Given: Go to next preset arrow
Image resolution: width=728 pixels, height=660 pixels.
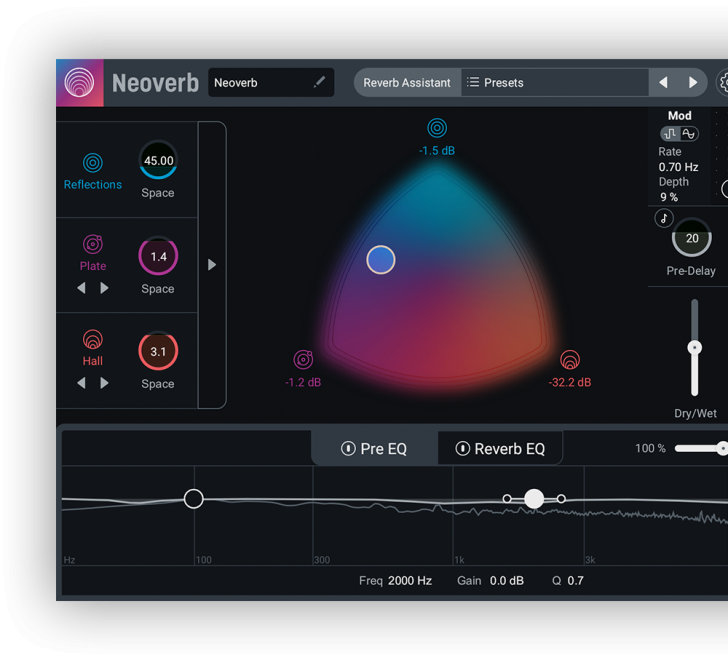Looking at the screenshot, I should pos(693,83).
